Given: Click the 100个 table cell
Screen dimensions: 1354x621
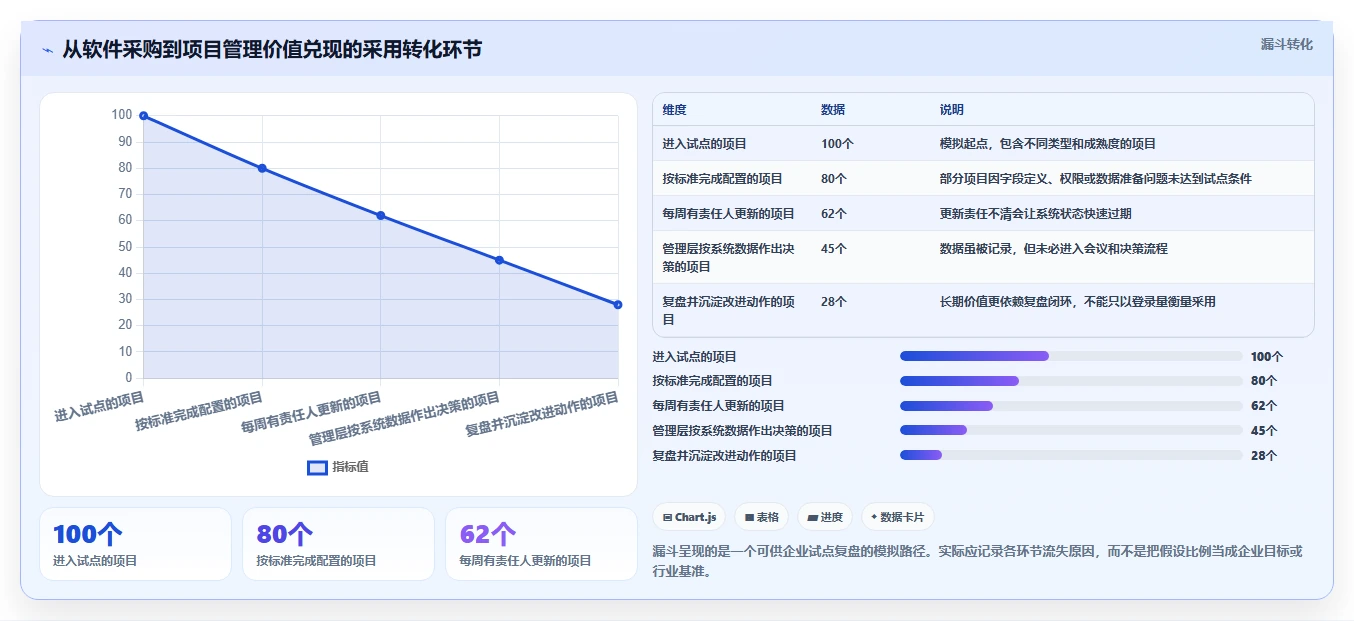Looking at the screenshot, I should 837,144.
